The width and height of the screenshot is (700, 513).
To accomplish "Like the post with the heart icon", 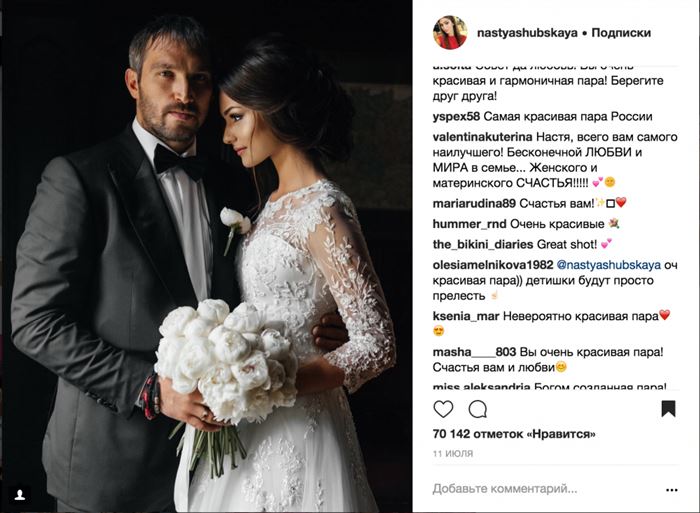I will (x=443, y=409).
